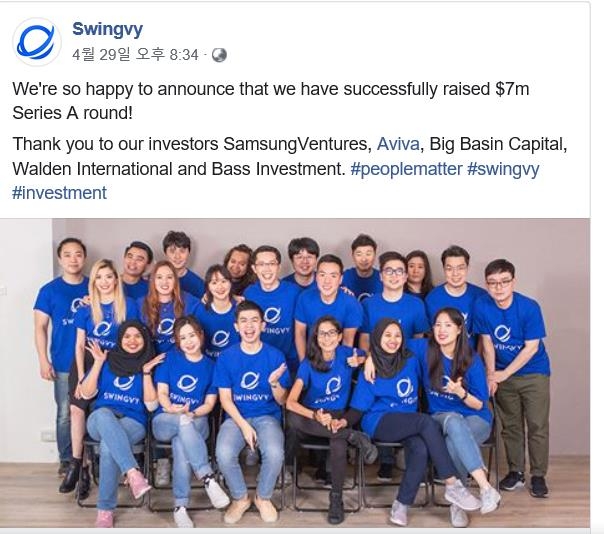
Task: Open the #investment hashtag
Action: click(x=59, y=192)
